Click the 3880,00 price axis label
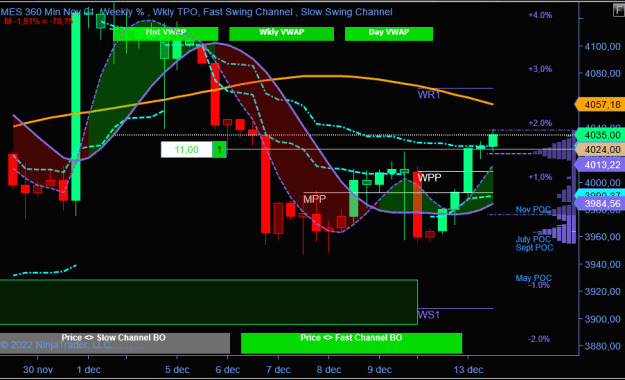 [602, 346]
